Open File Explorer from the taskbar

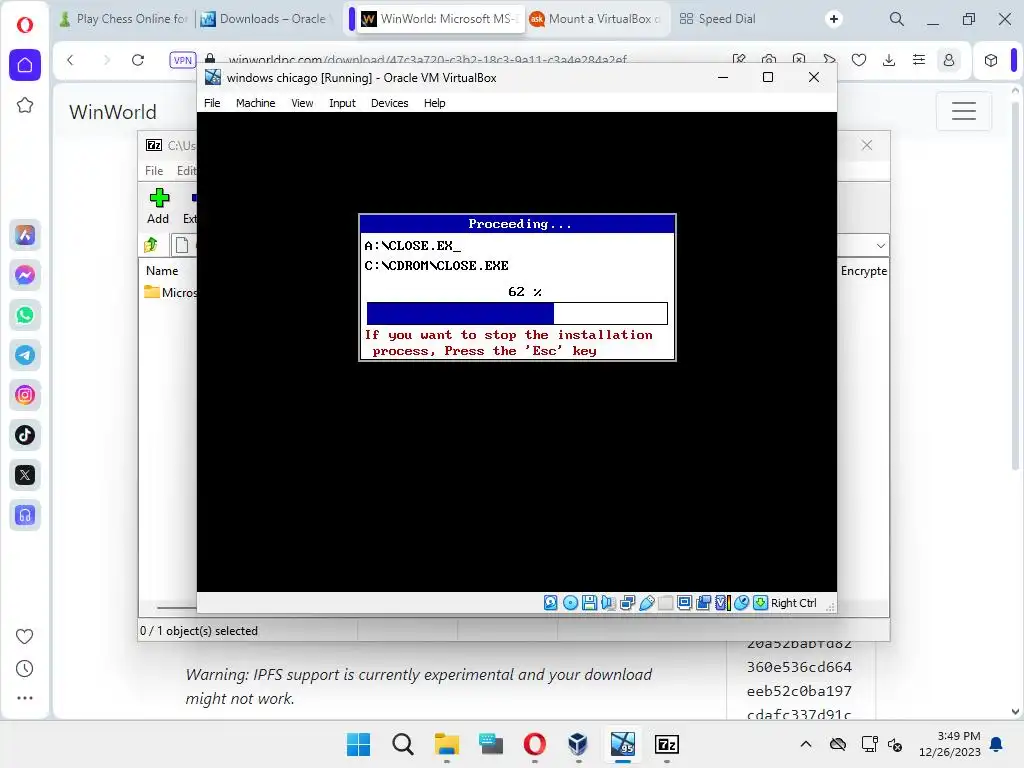click(x=447, y=744)
